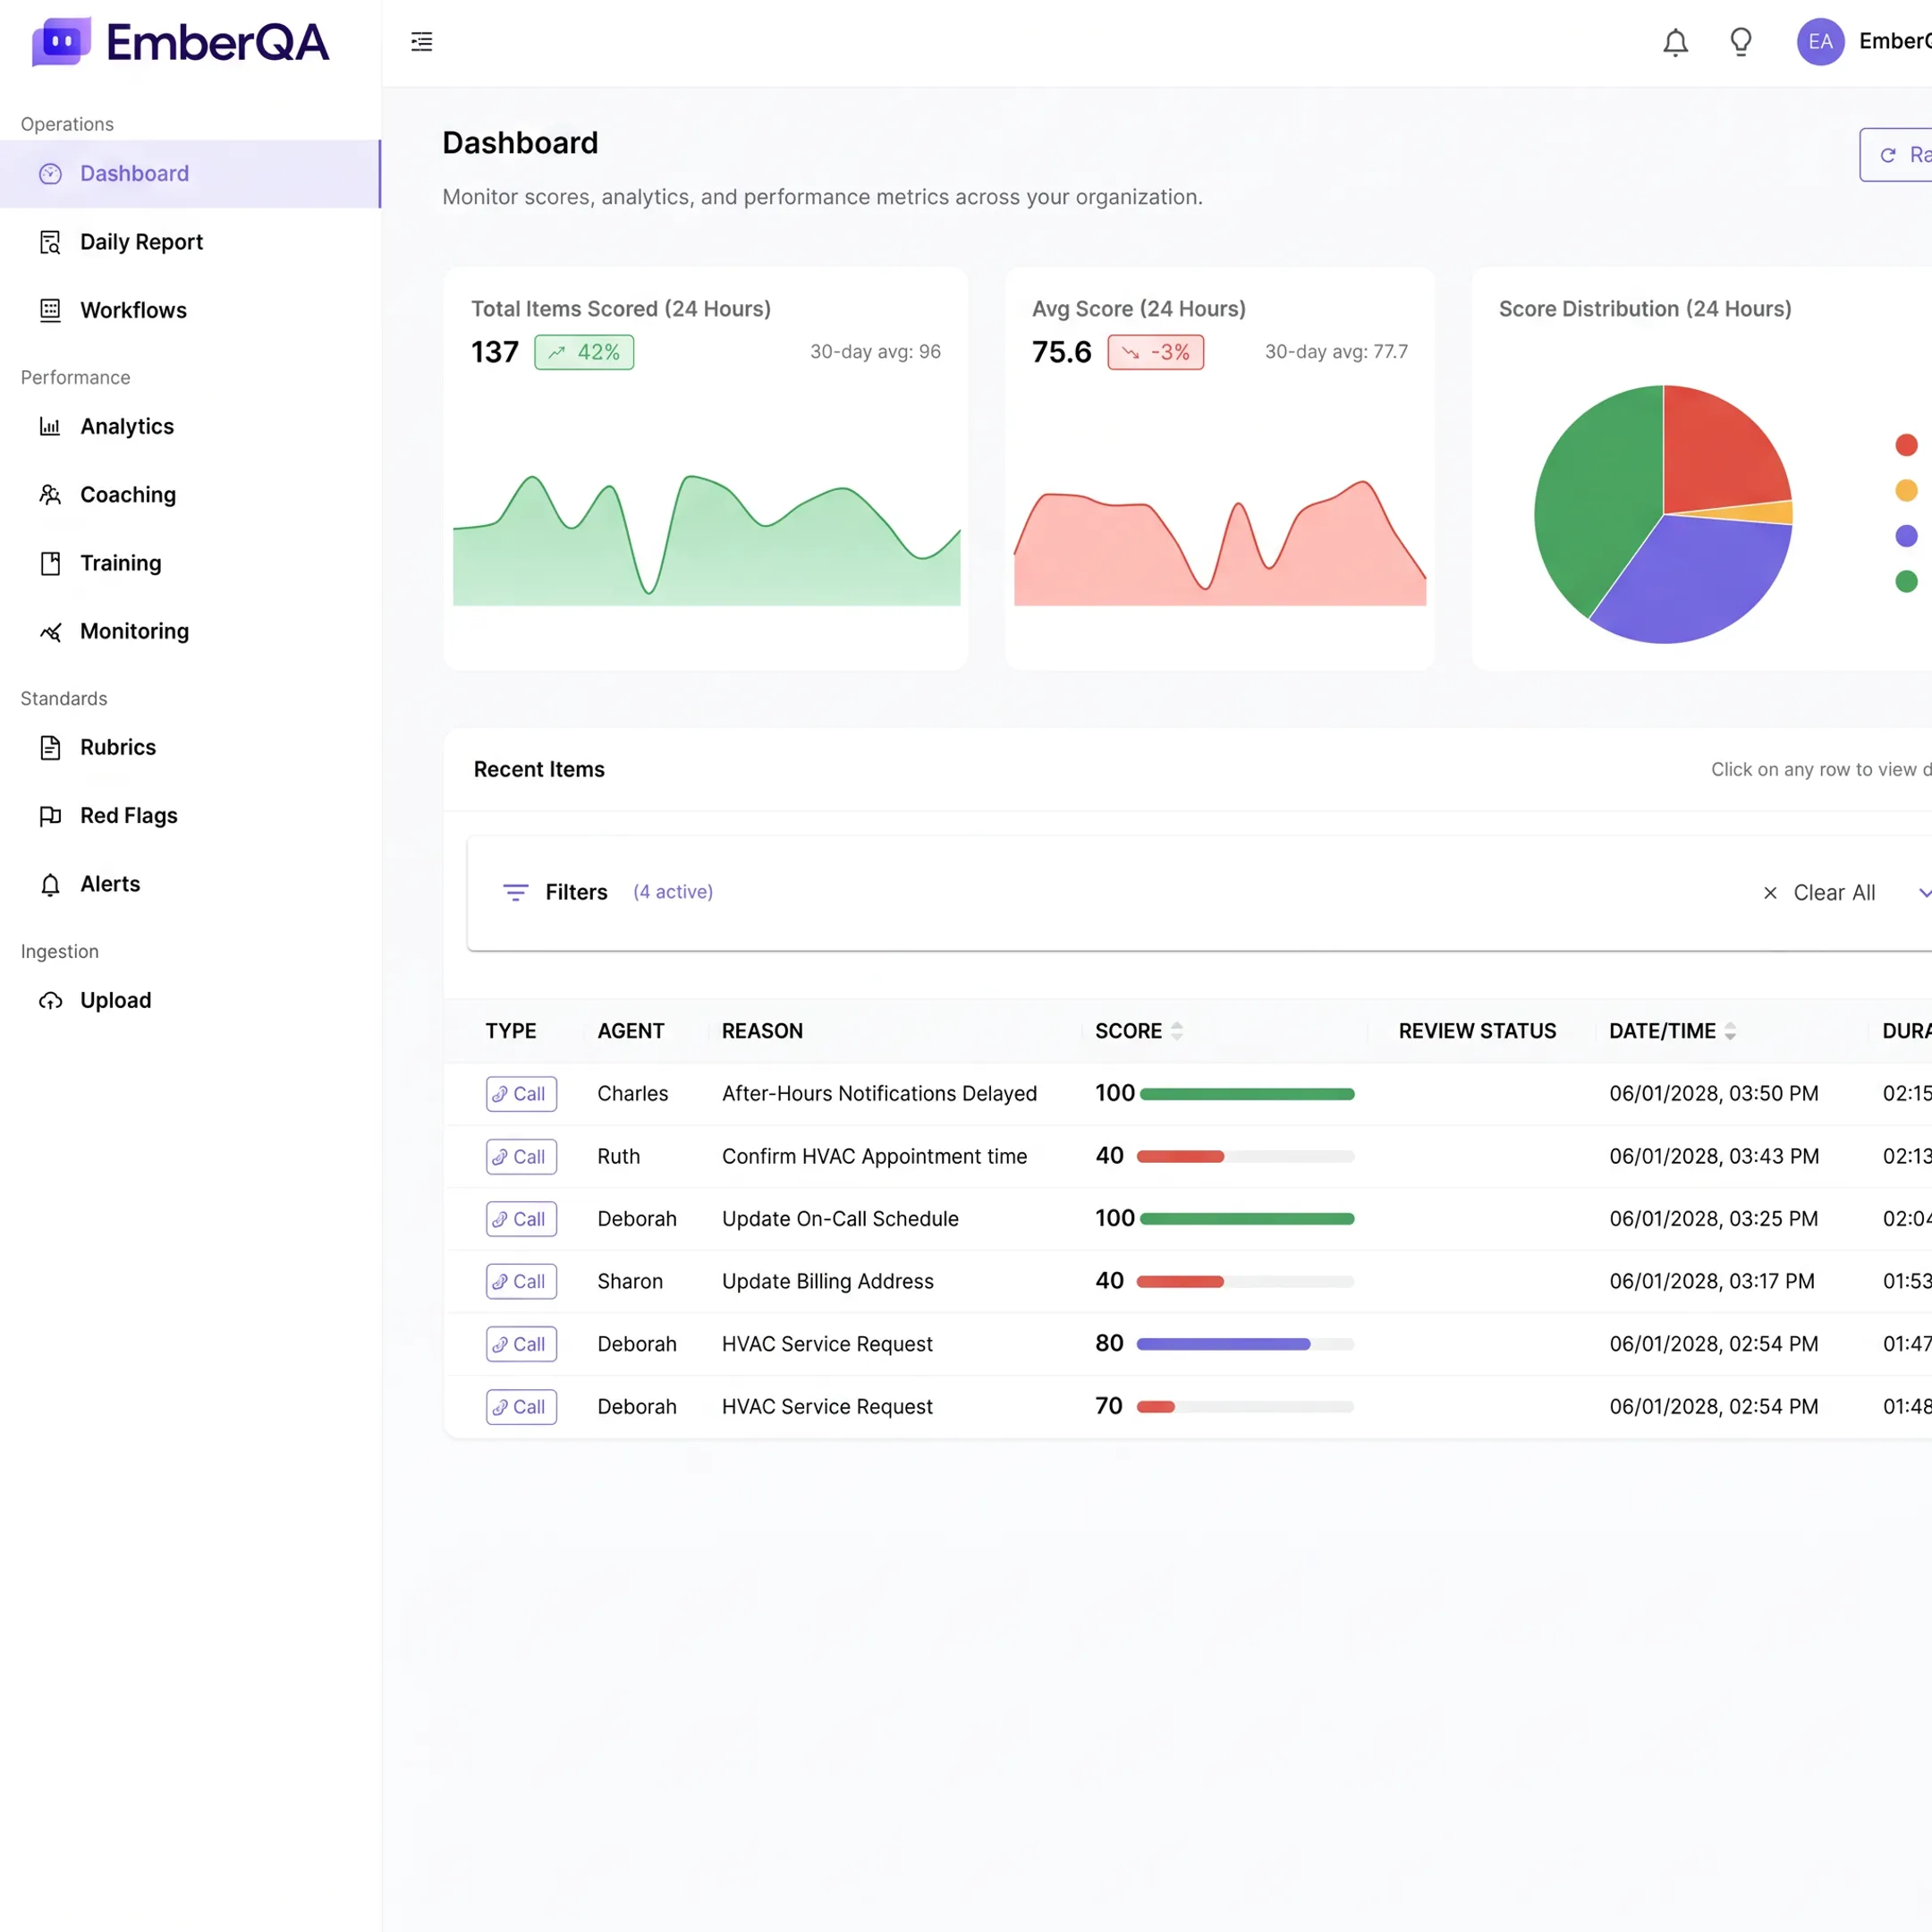Click the Call tag in Charles row
1932x1932 pixels.
pos(521,1094)
